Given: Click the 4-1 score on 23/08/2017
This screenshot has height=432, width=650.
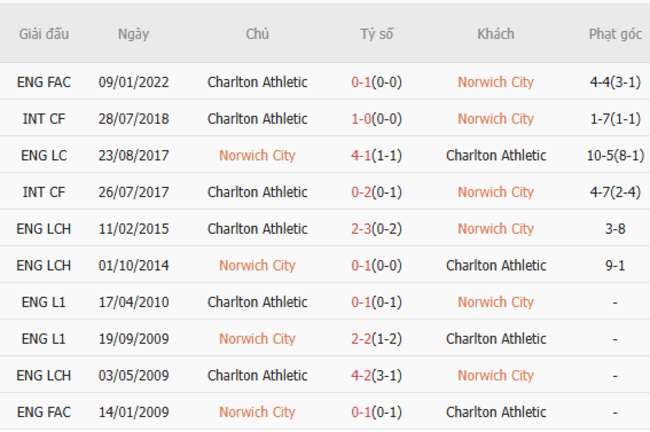Looking at the screenshot, I should click(x=361, y=155).
